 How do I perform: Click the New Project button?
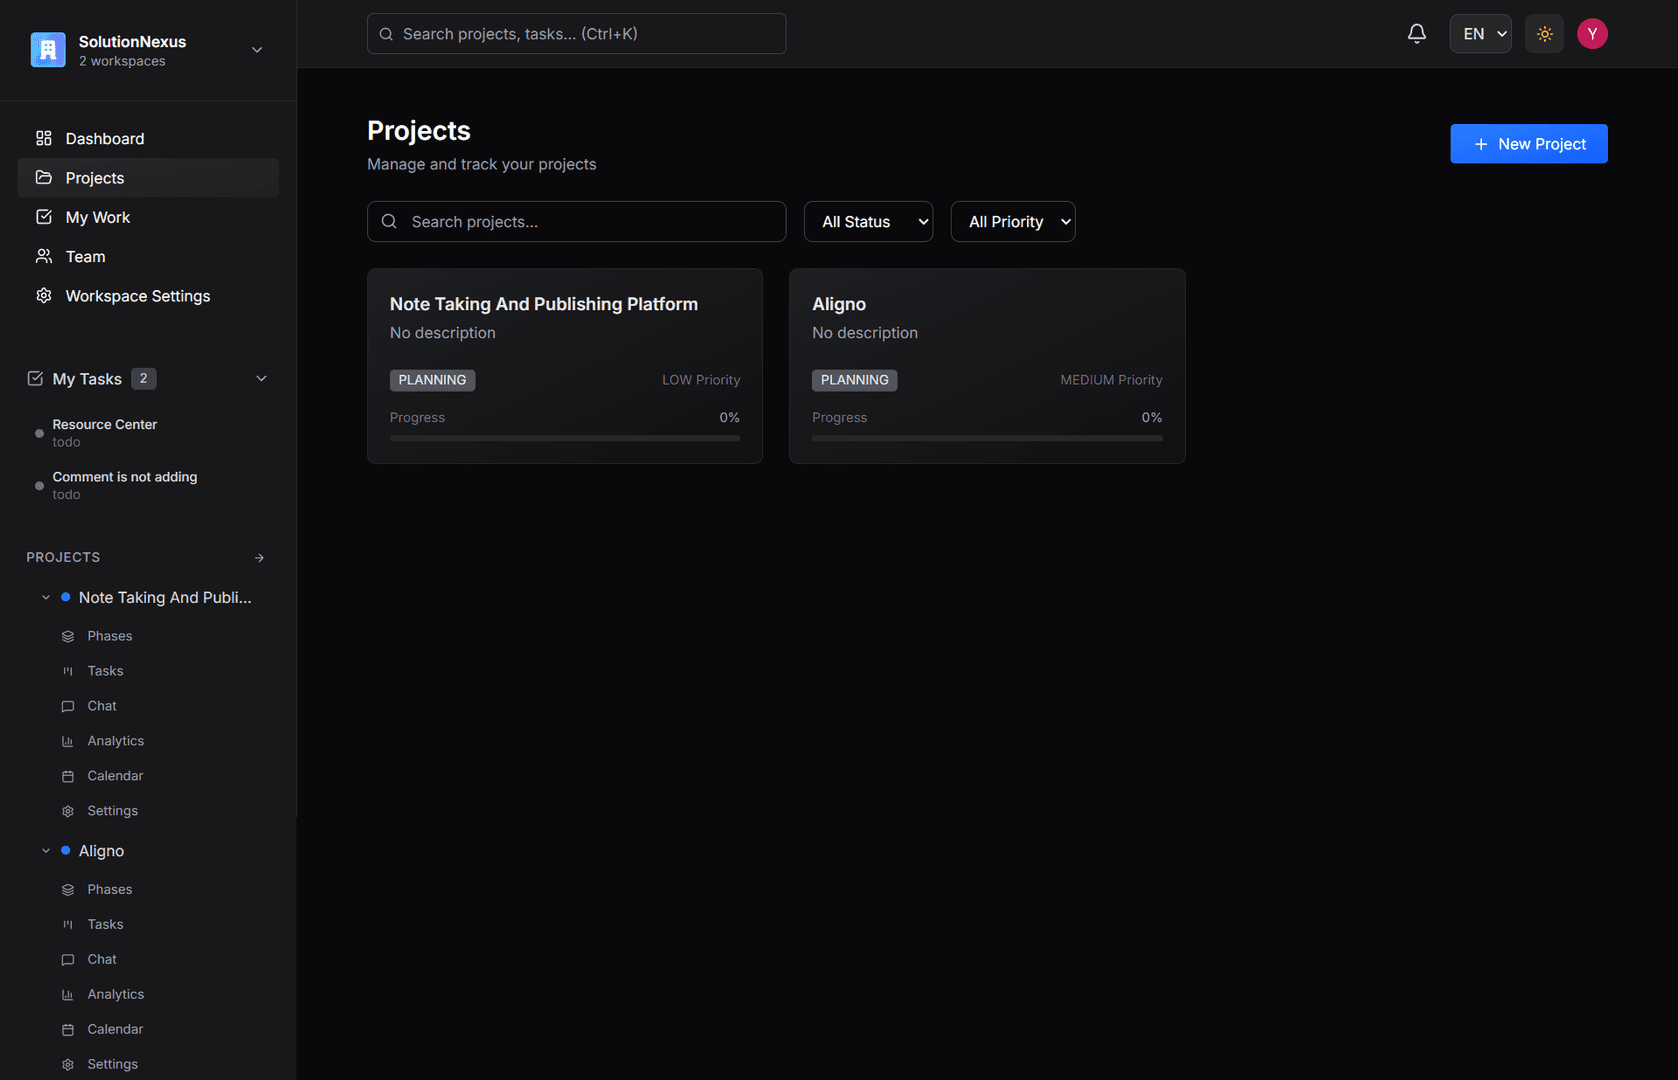tap(1529, 144)
